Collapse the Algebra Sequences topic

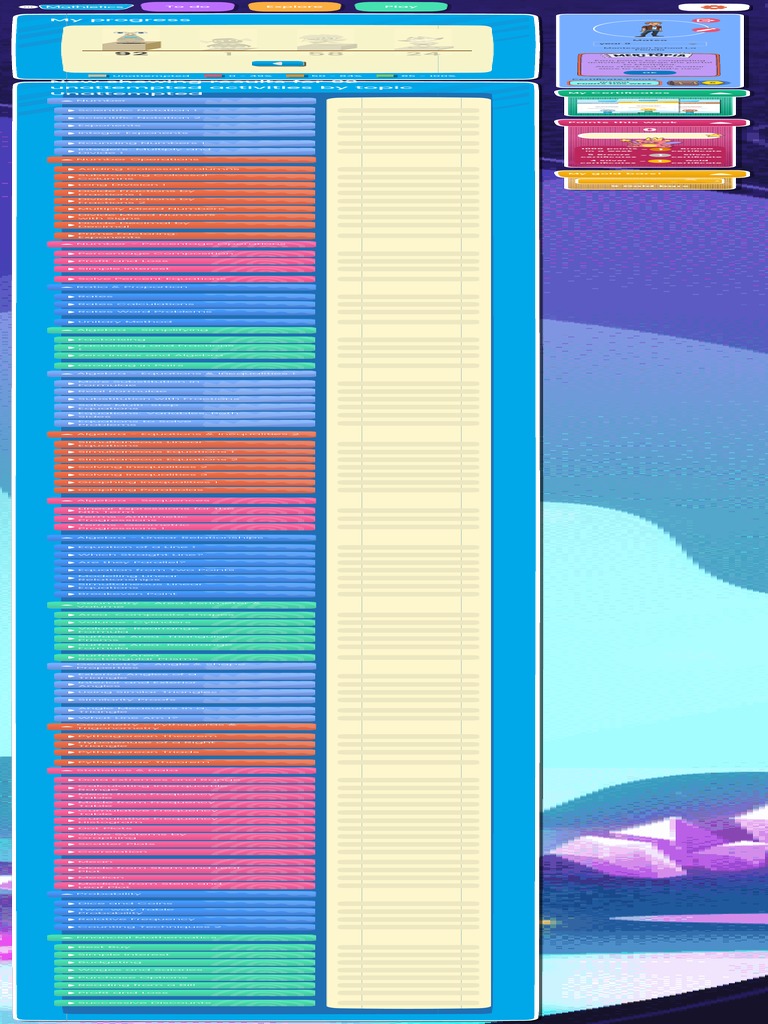pos(182,501)
